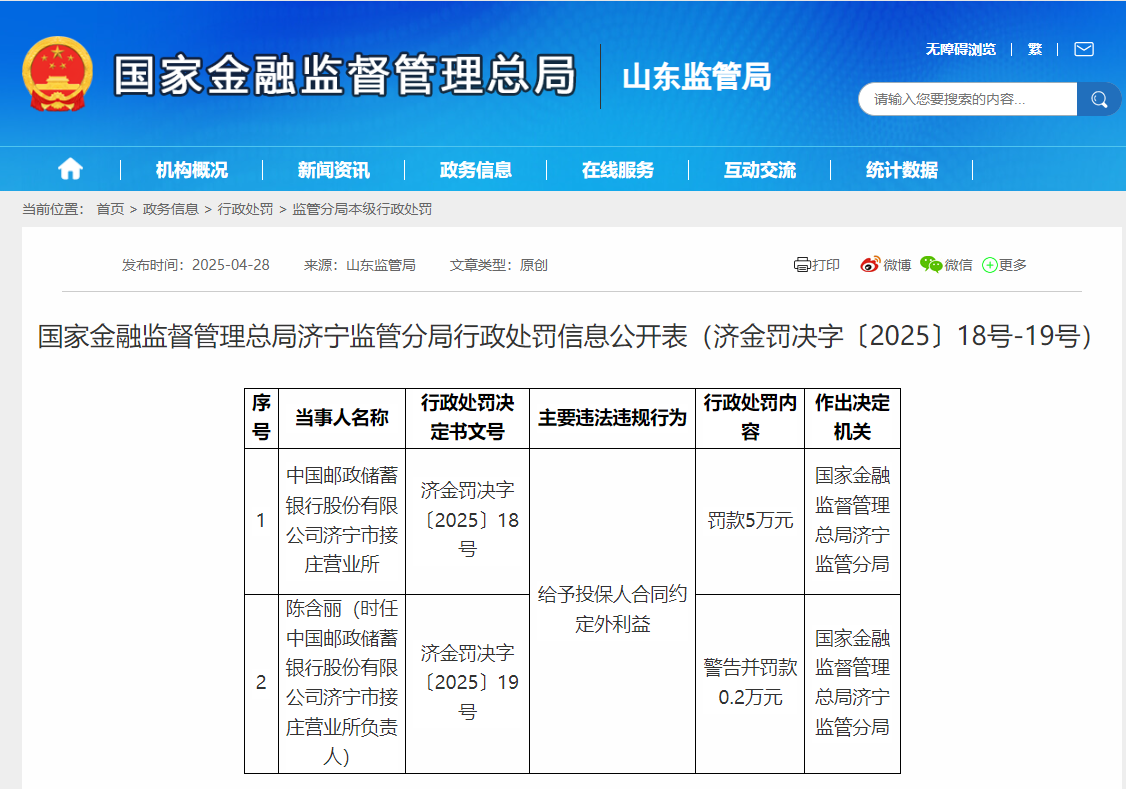
Task: Click the 山东监管局 heading
Action: click(x=697, y=76)
